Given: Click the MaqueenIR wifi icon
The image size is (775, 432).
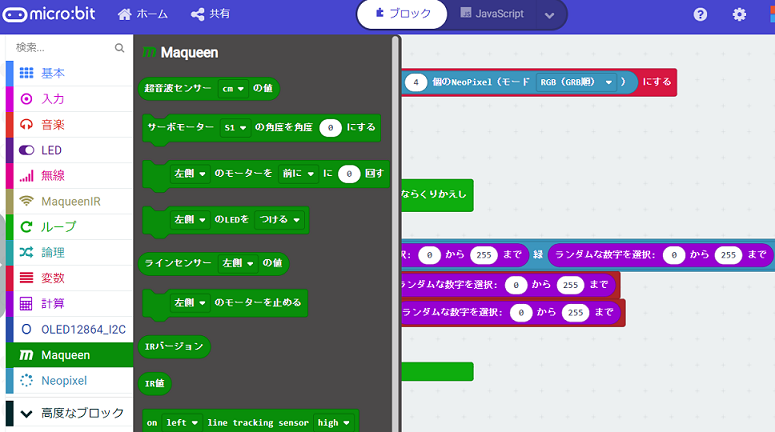Looking at the screenshot, I should pos(26,201).
